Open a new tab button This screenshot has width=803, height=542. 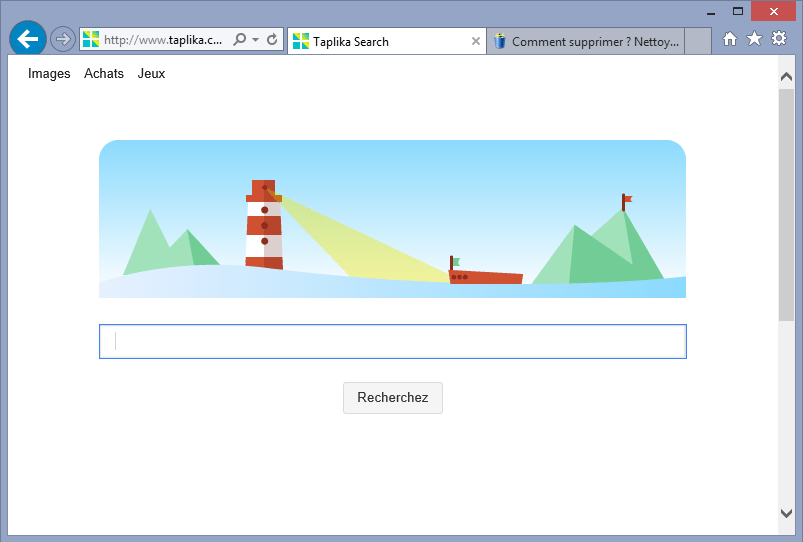698,41
